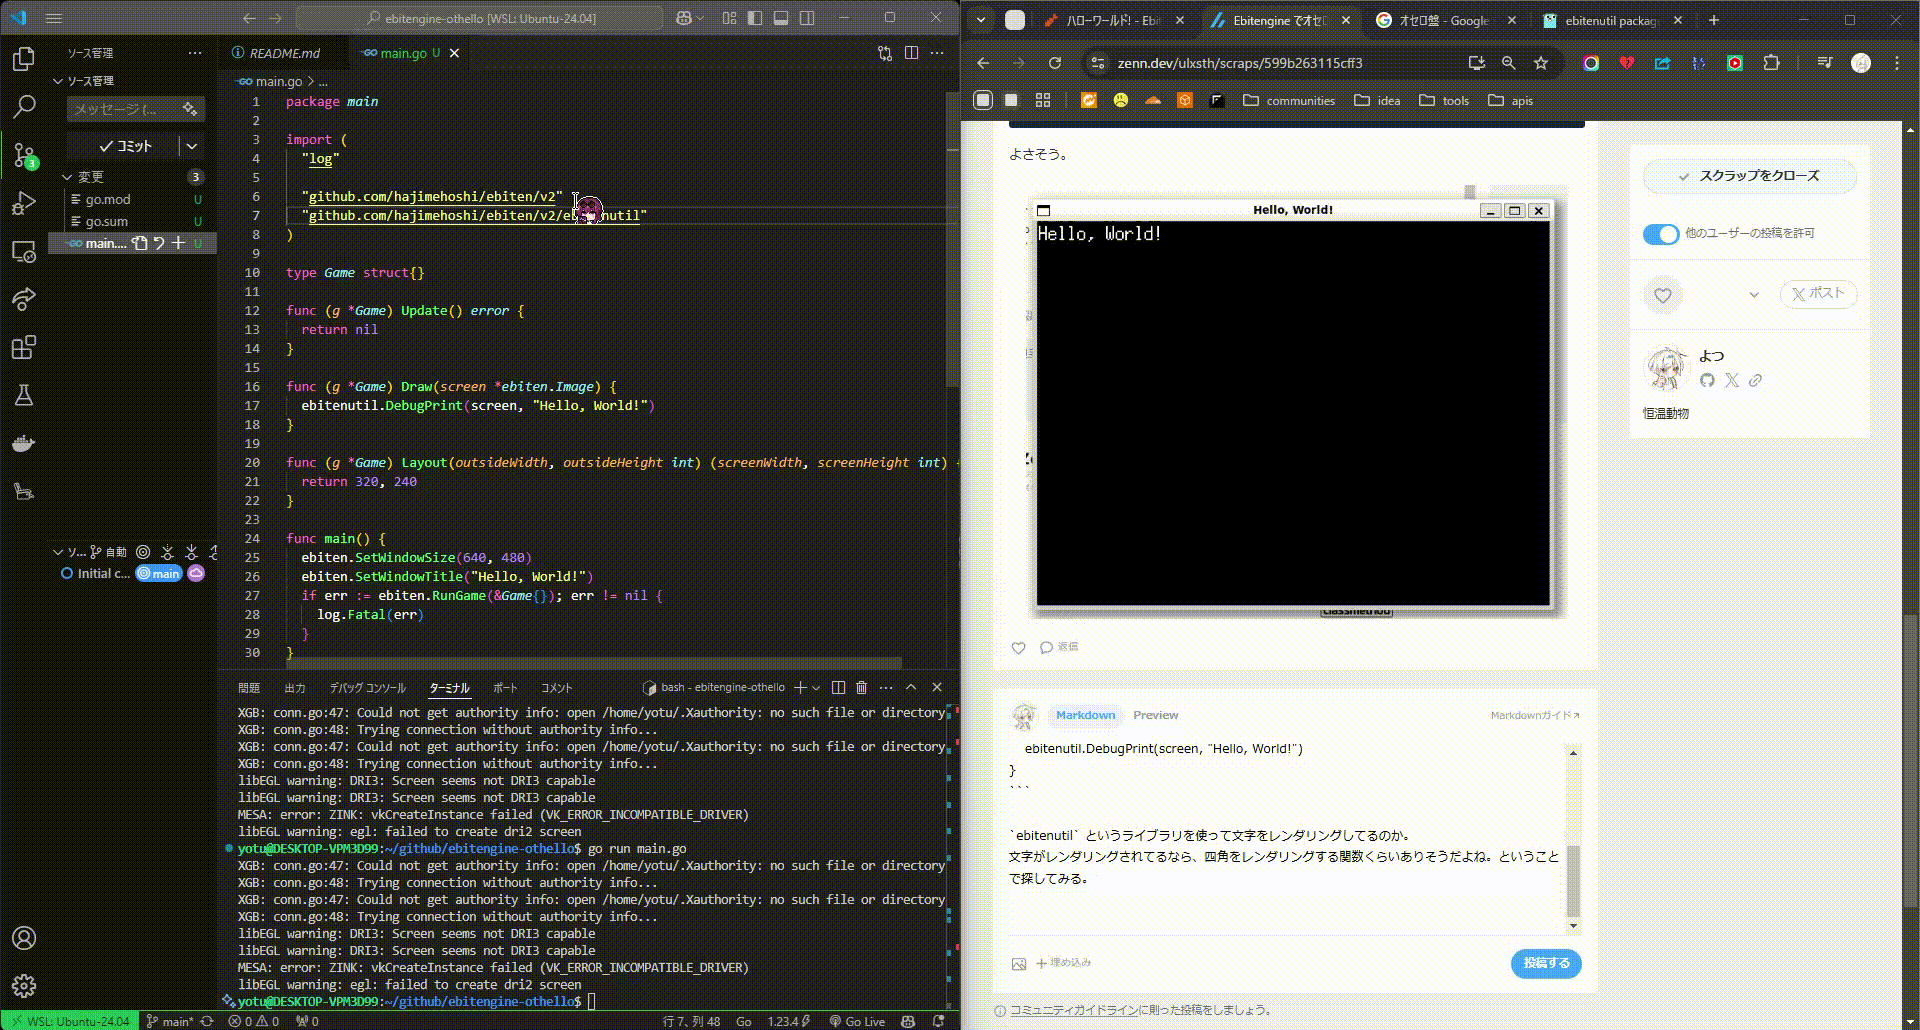Open the Explorer view in the sidebar
Viewport: 1920px width, 1030px height.
[24, 59]
